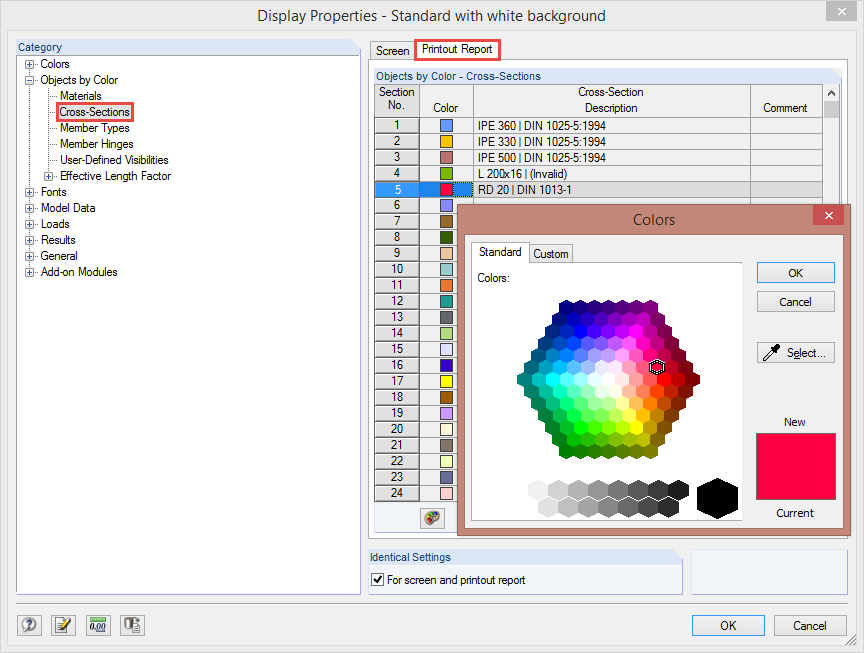Pick the black hexagon in color picker
864x653 pixels.
[x=717, y=498]
